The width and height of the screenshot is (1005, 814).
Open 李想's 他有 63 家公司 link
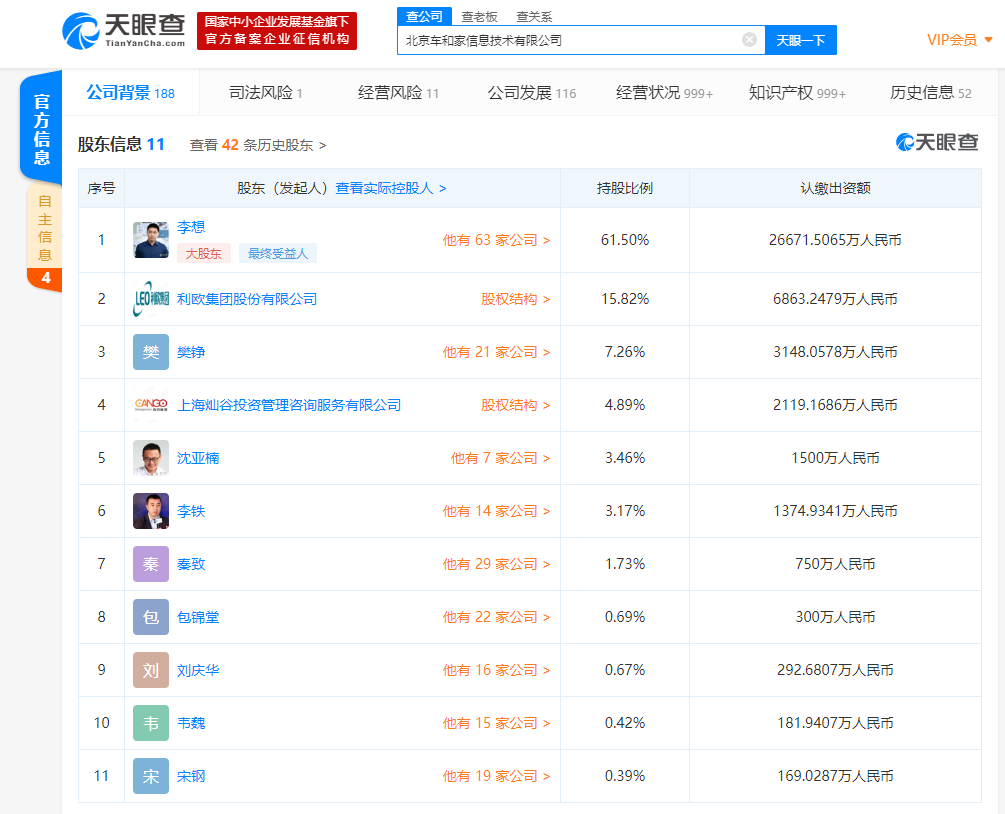(496, 240)
